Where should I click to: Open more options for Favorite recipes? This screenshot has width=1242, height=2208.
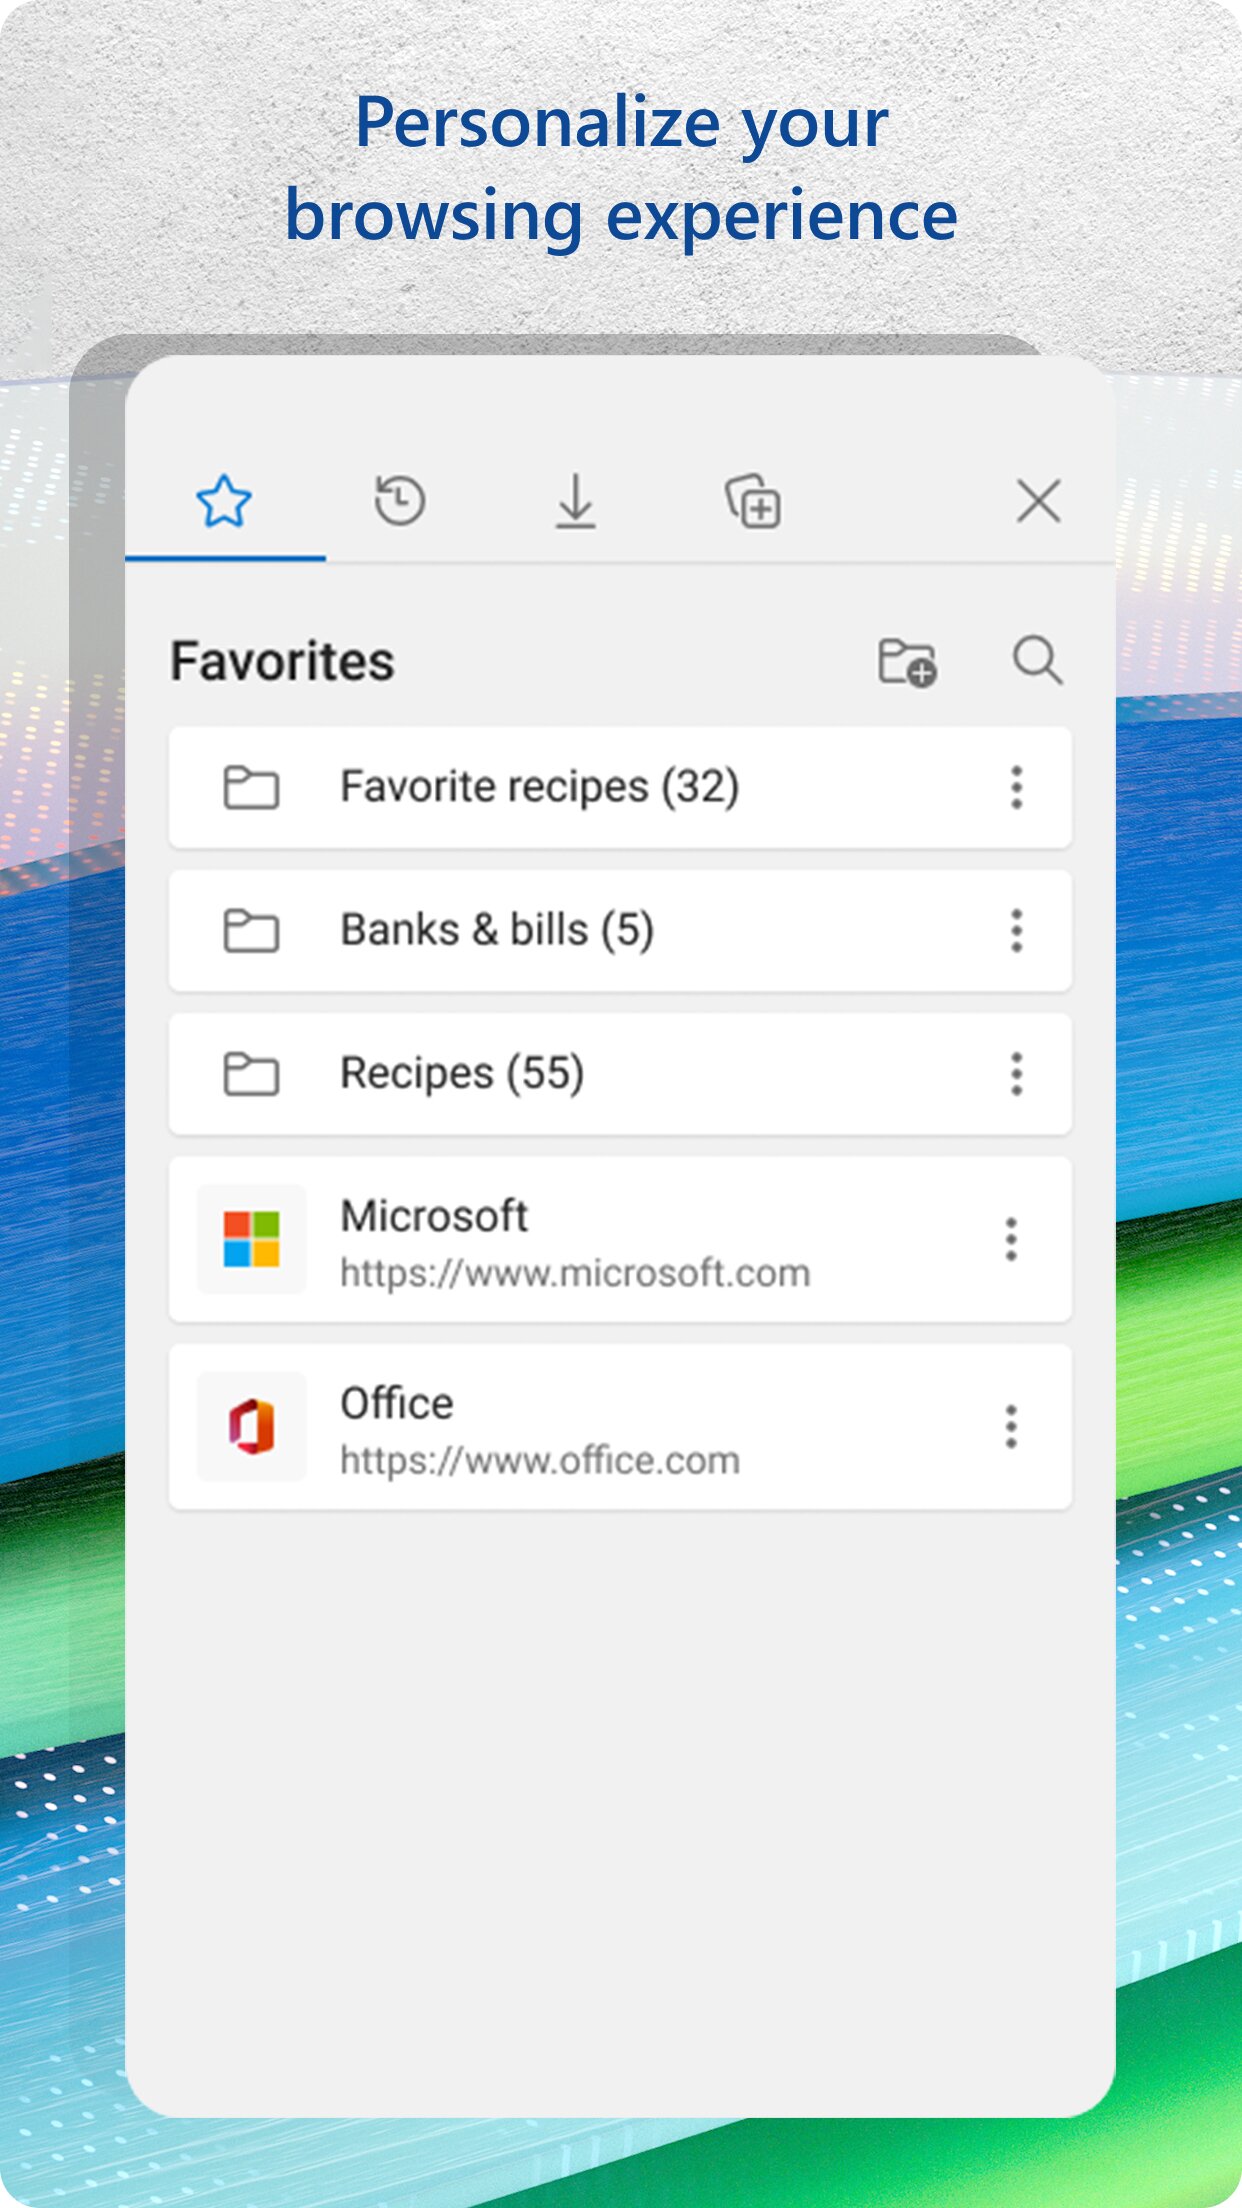(x=1017, y=788)
